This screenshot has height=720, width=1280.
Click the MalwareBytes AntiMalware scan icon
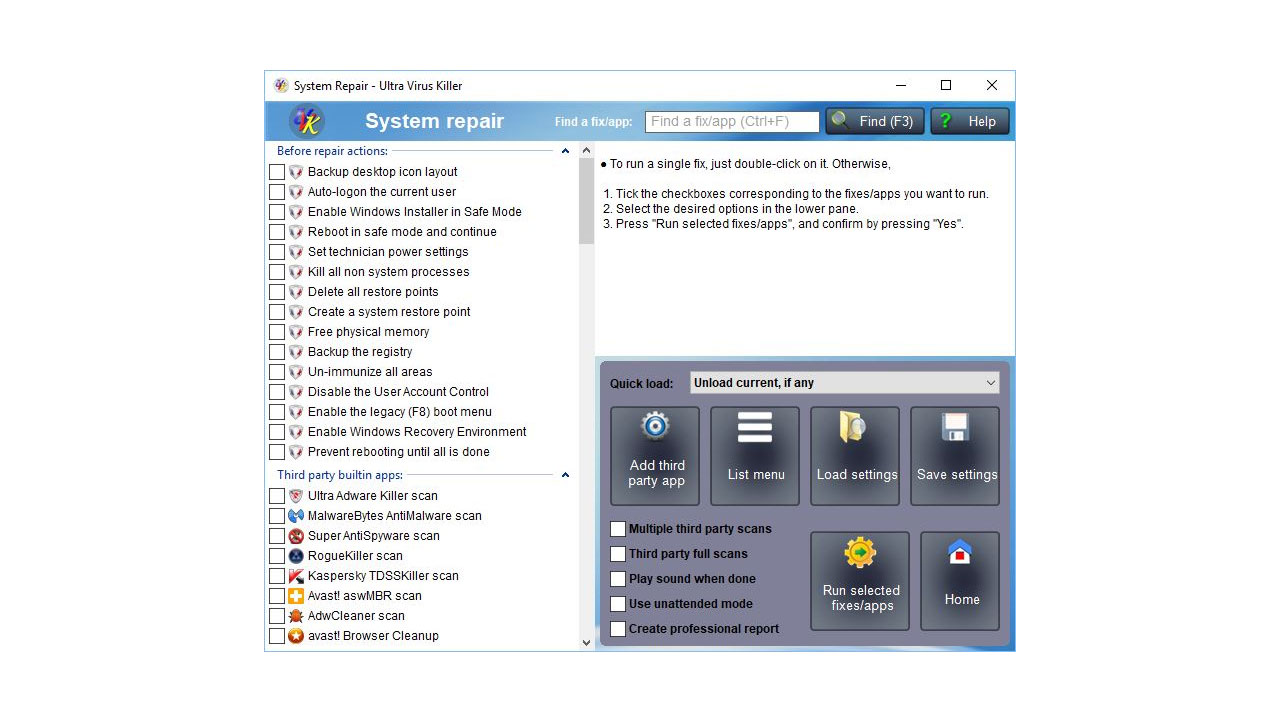(x=296, y=516)
